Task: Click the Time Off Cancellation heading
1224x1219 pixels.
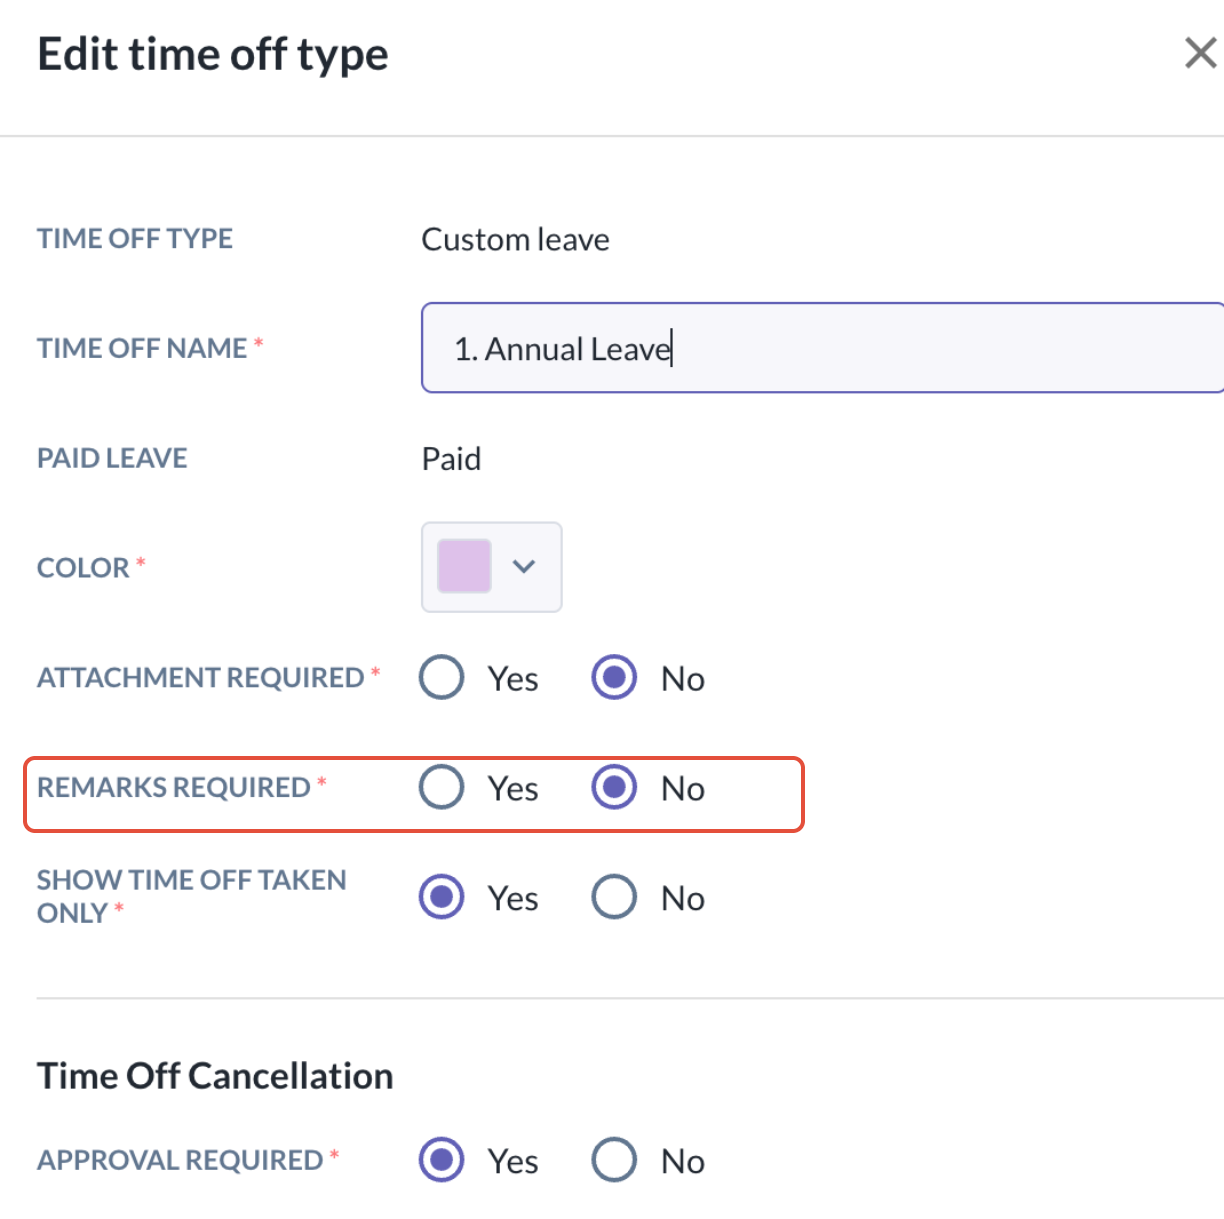Action: (x=215, y=1076)
